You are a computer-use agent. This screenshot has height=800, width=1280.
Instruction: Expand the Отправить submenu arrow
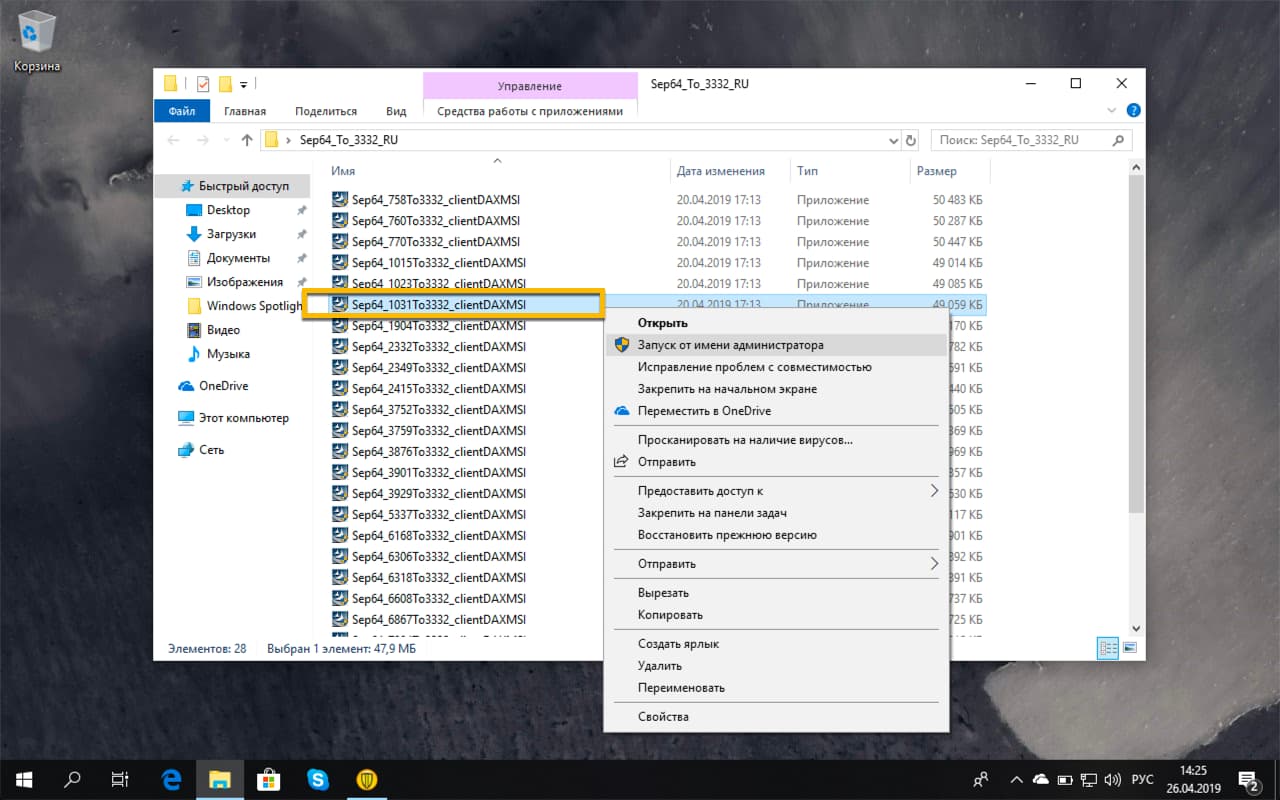pos(934,563)
